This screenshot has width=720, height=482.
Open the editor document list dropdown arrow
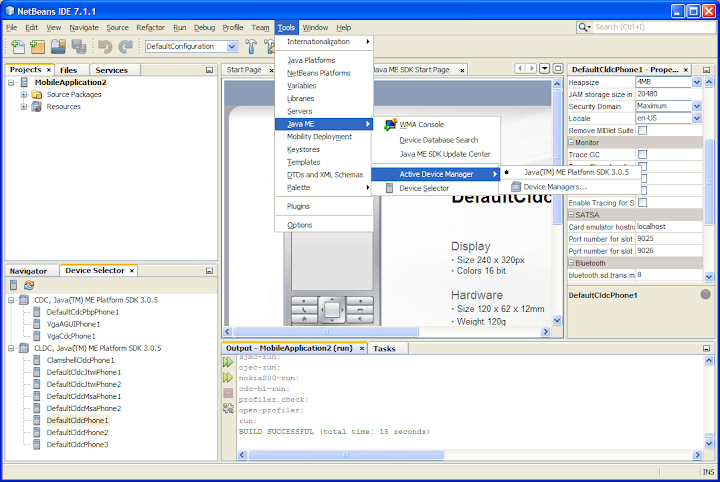click(x=545, y=68)
